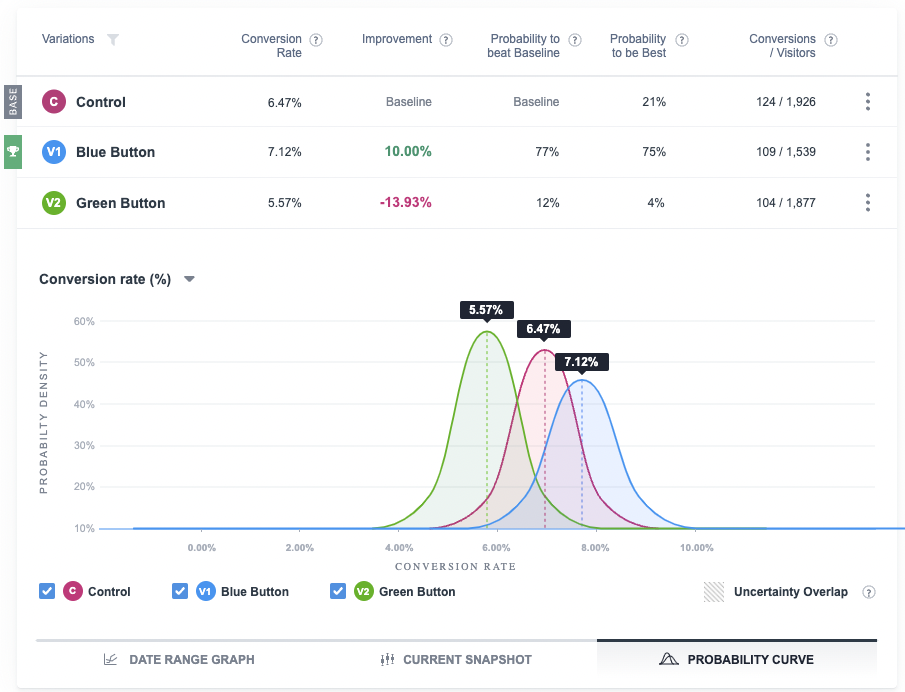Disable the Blue Button curve checkbox
This screenshot has width=905, height=692.
click(x=179, y=591)
